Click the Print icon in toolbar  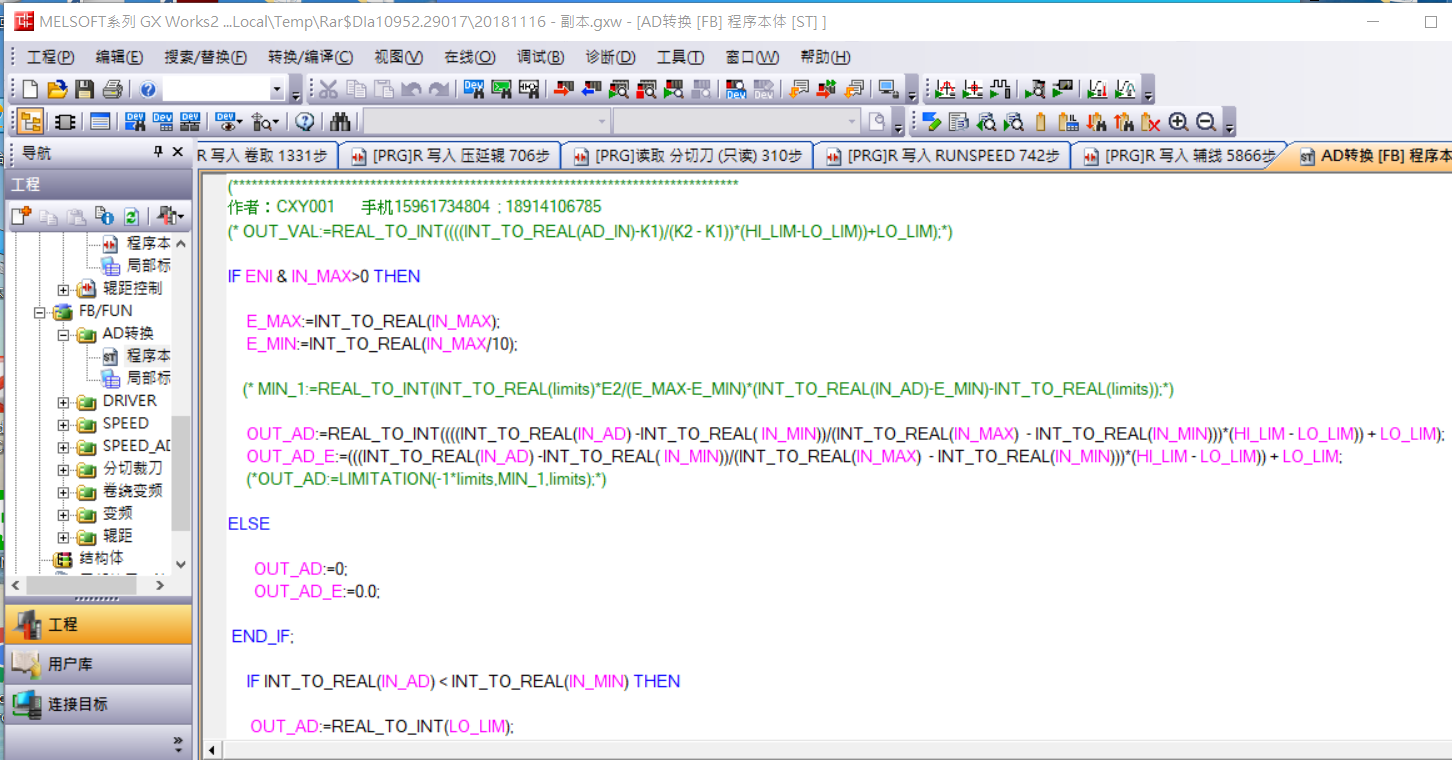tap(112, 90)
